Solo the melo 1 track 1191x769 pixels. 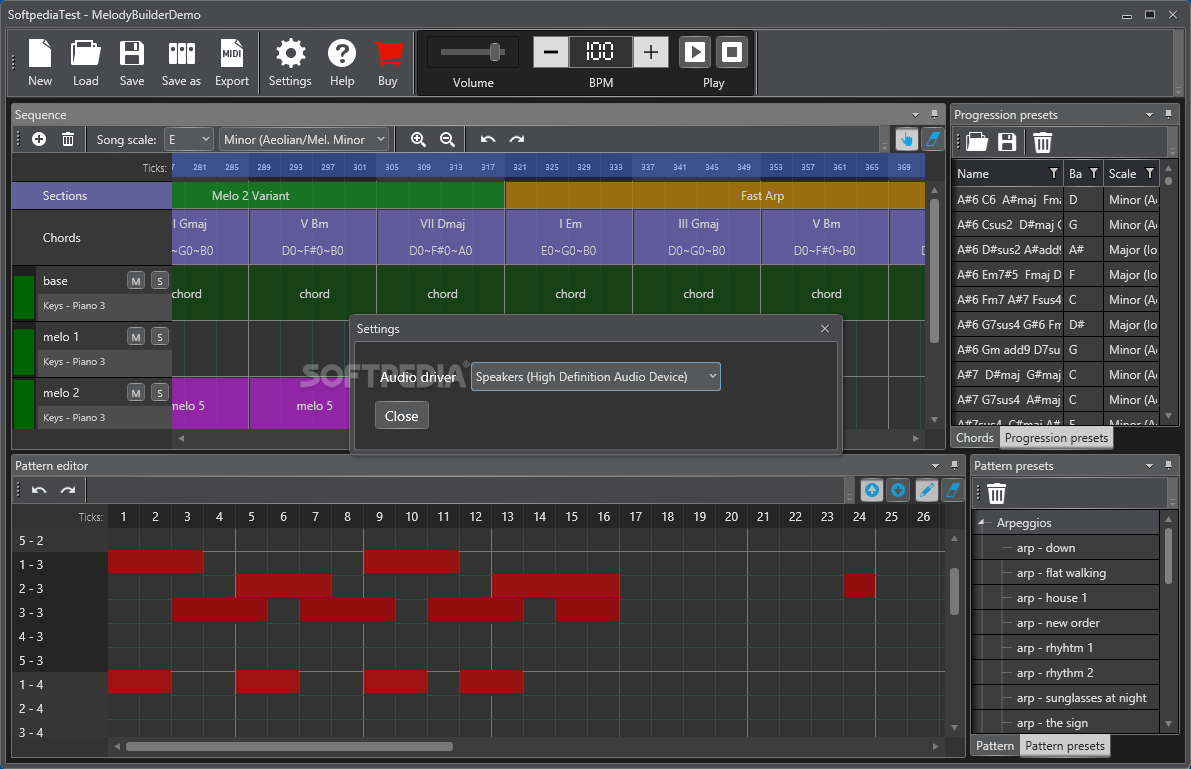160,337
